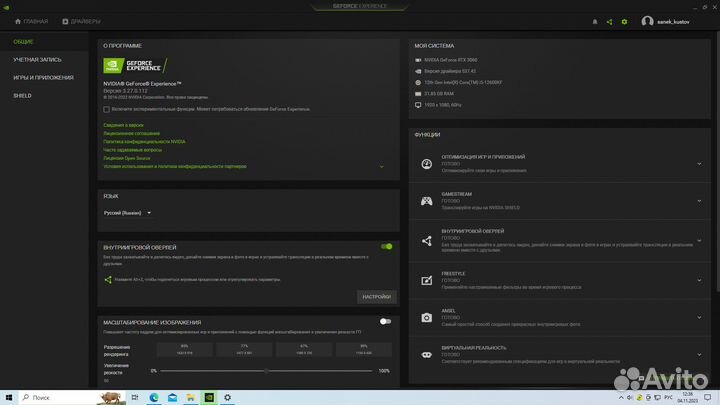Click the RAM icon in My System
The width and height of the screenshot is (720, 405).
418,94
